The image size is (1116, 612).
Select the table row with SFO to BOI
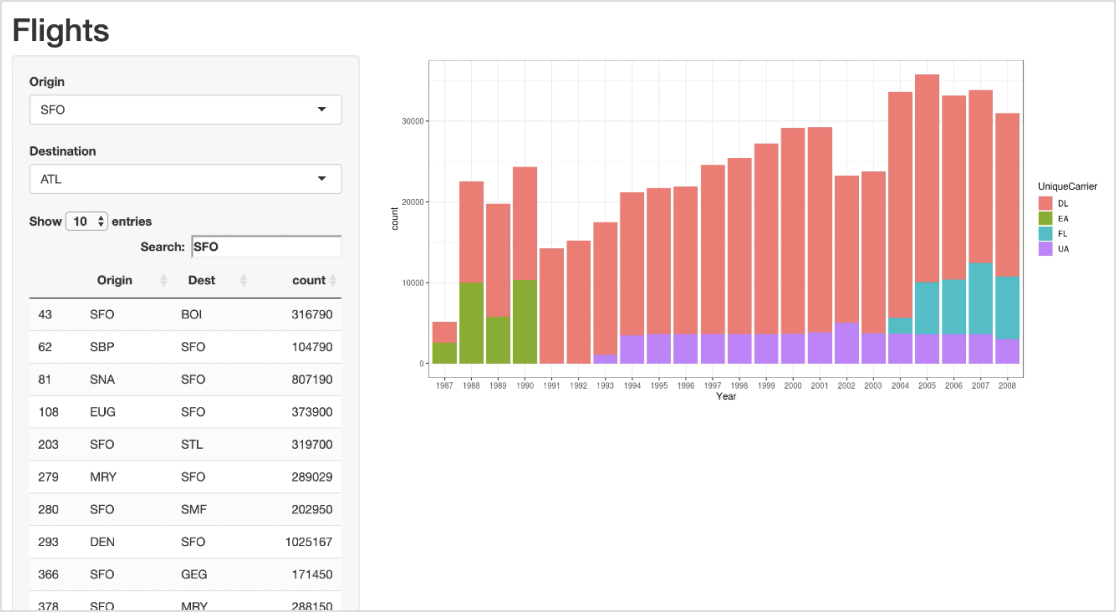coord(185,314)
